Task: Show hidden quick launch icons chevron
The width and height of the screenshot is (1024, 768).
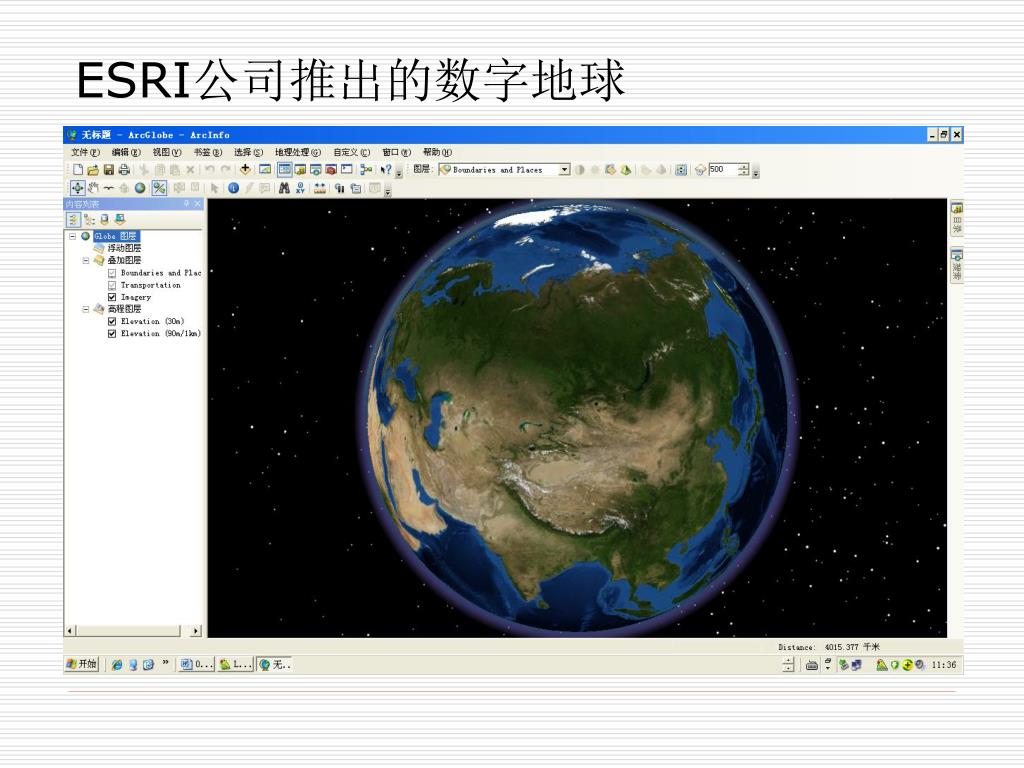Action: (165, 663)
